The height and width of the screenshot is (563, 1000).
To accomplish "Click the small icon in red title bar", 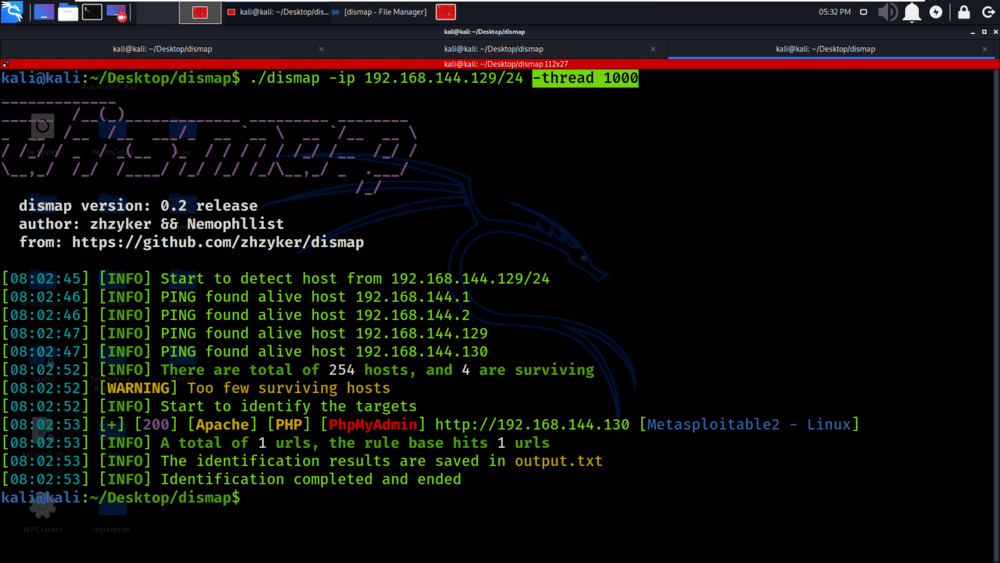I will (x=5, y=64).
